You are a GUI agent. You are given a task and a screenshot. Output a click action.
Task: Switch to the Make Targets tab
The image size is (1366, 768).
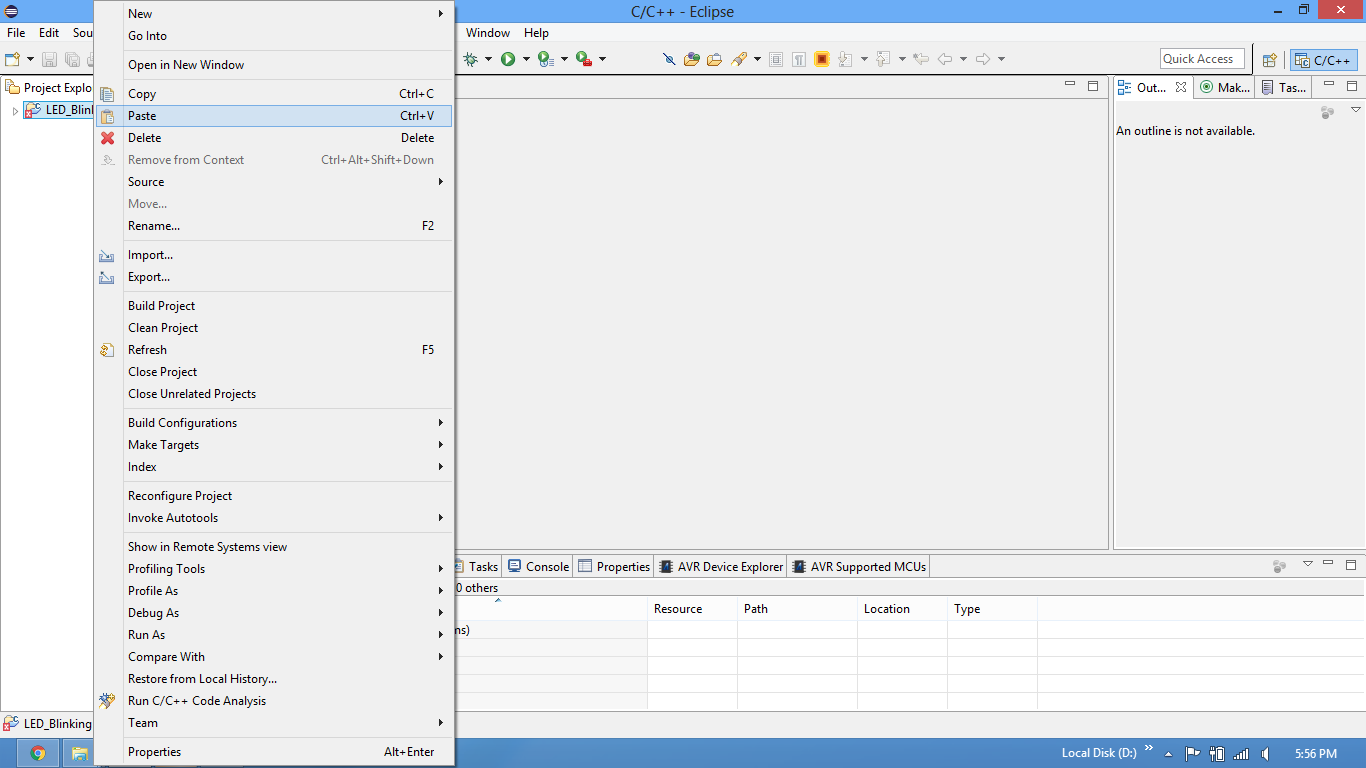pyautogui.click(x=1226, y=88)
